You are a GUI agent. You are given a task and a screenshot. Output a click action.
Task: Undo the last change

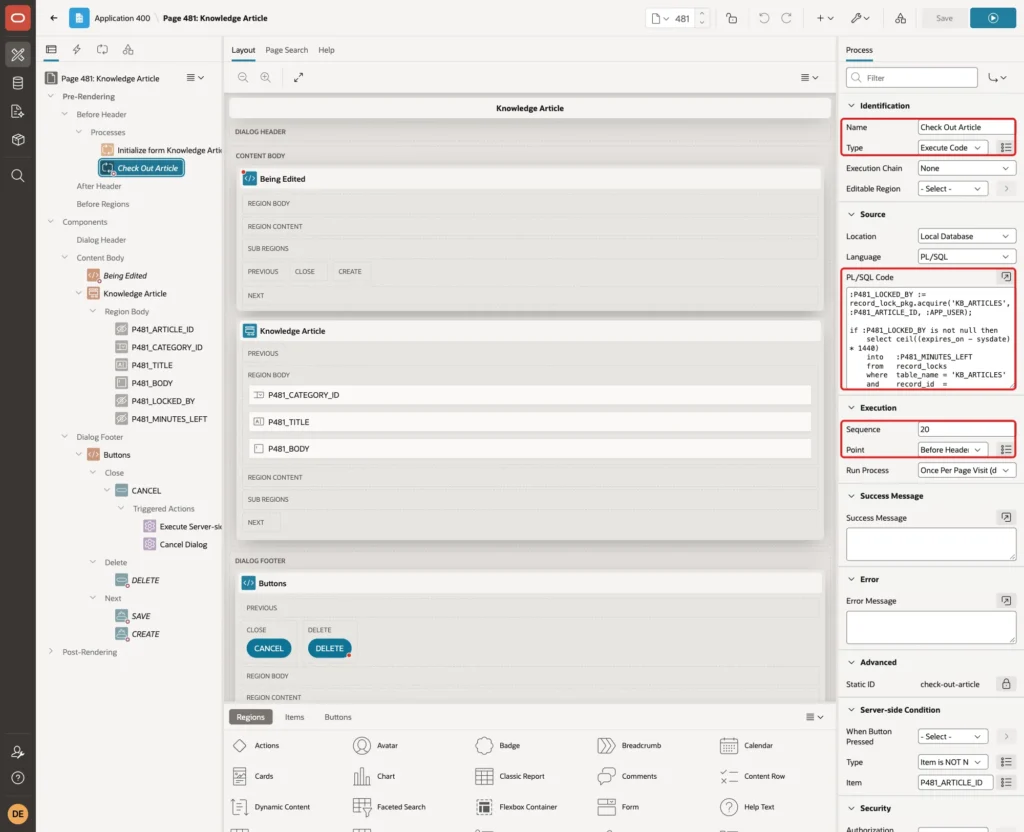[x=763, y=18]
